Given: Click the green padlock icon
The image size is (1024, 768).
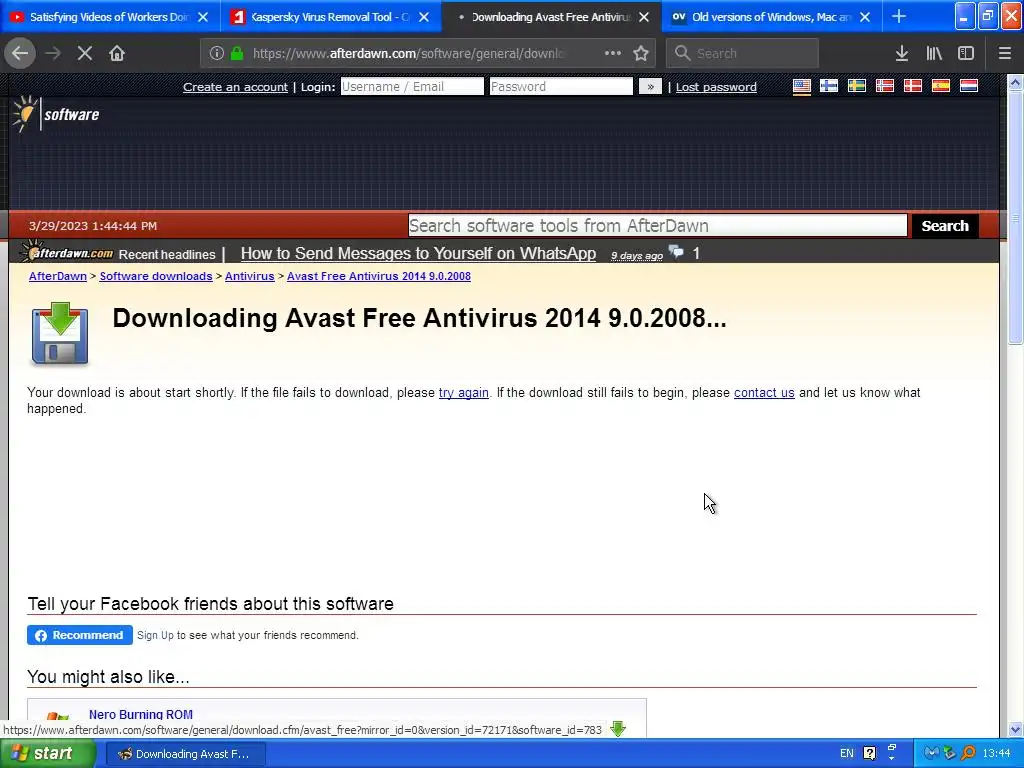Looking at the screenshot, I should (x=237, y=54).
